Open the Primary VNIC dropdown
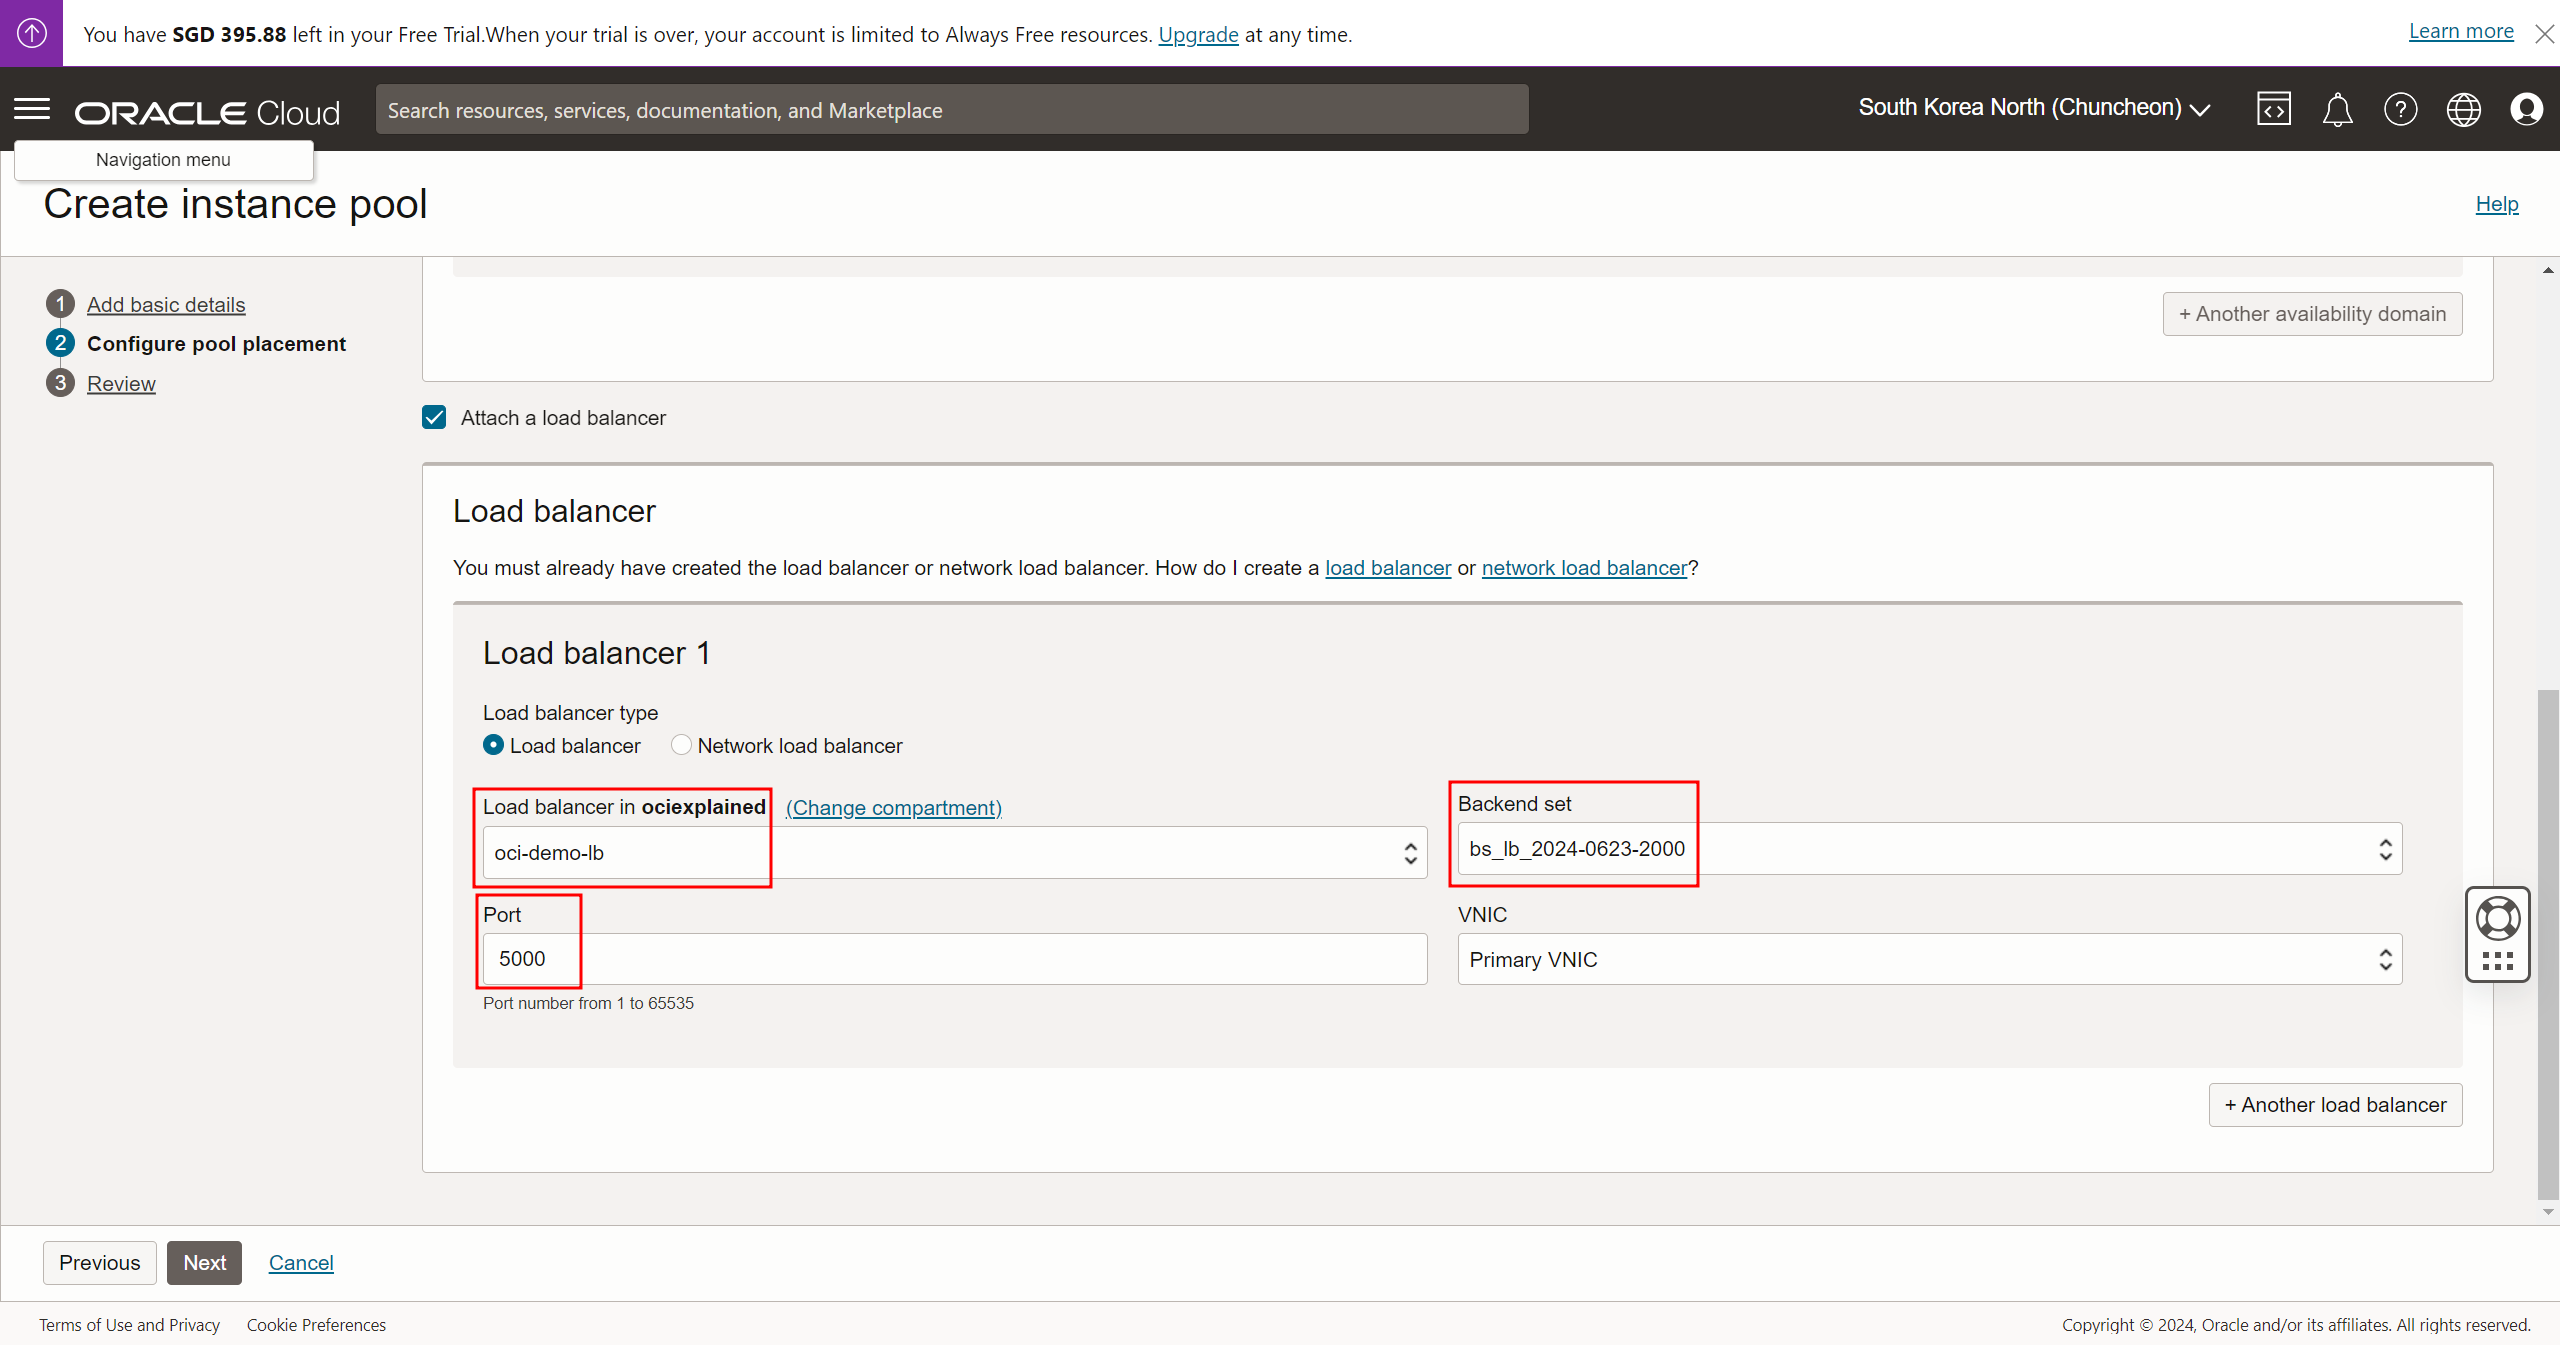 click(x=1929, y=960)
